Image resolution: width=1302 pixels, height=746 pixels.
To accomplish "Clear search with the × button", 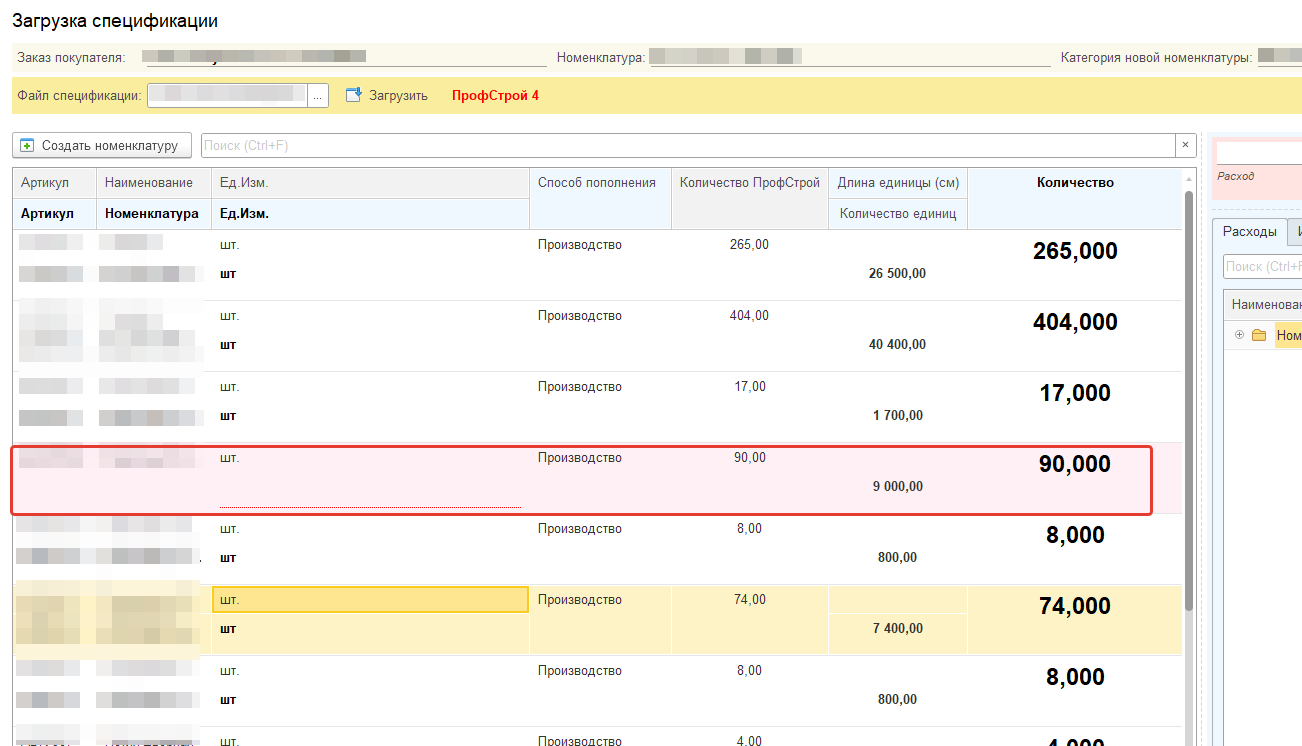I will click(x=1186, y=145).
